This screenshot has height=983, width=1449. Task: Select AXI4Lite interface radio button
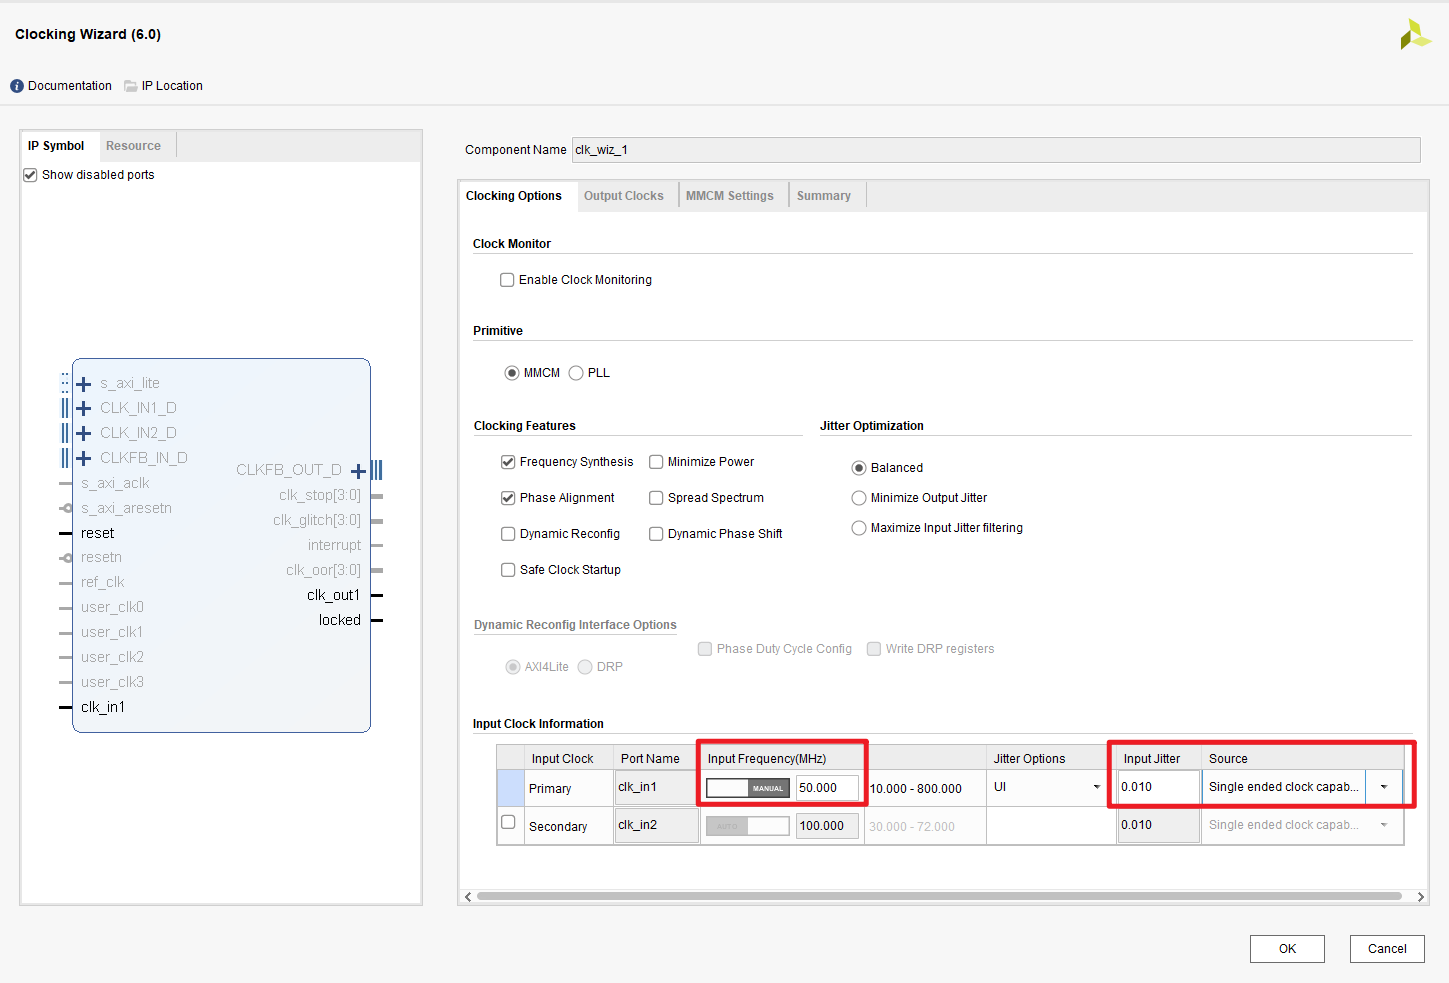(513, 667)
